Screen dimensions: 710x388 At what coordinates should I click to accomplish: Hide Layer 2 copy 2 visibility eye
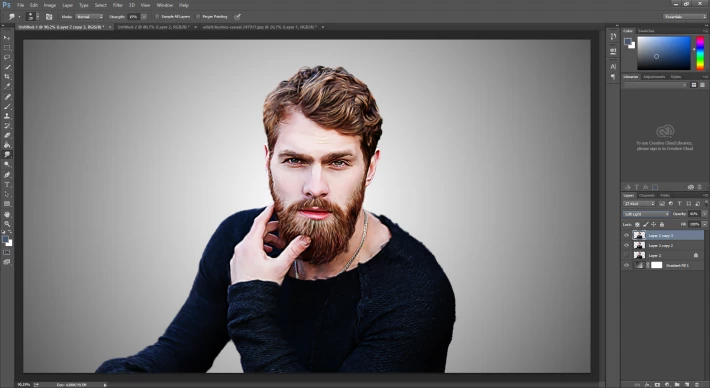pos(627,245)
